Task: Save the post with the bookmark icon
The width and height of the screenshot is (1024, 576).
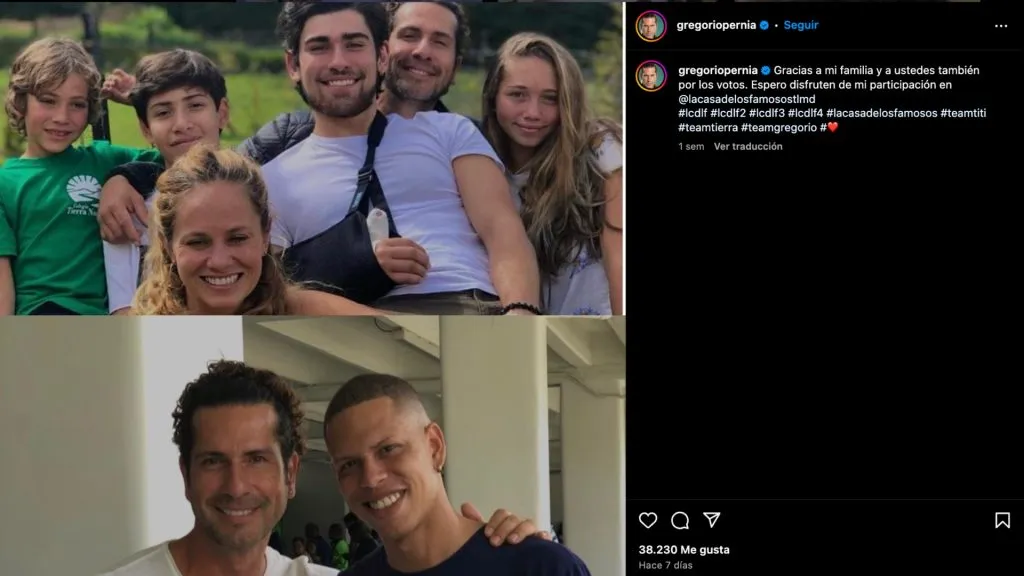Action: [1002, 520]
